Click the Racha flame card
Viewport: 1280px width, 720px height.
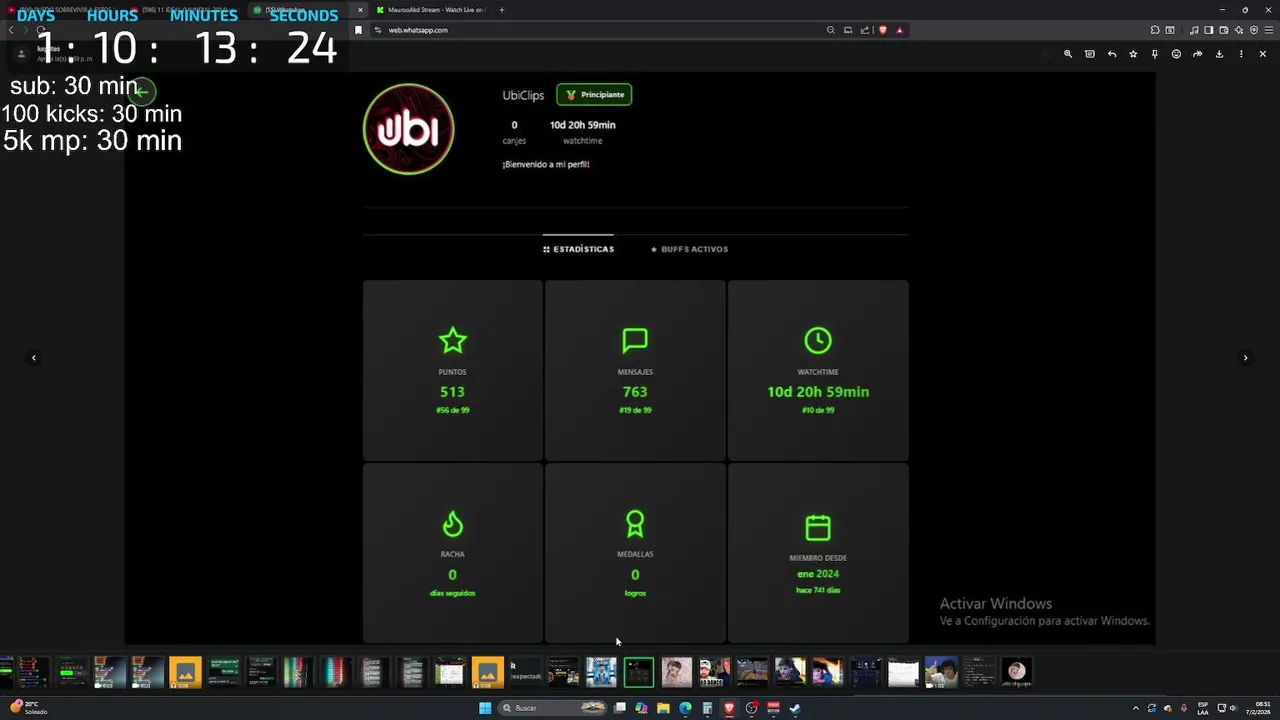tap(452, 553)
